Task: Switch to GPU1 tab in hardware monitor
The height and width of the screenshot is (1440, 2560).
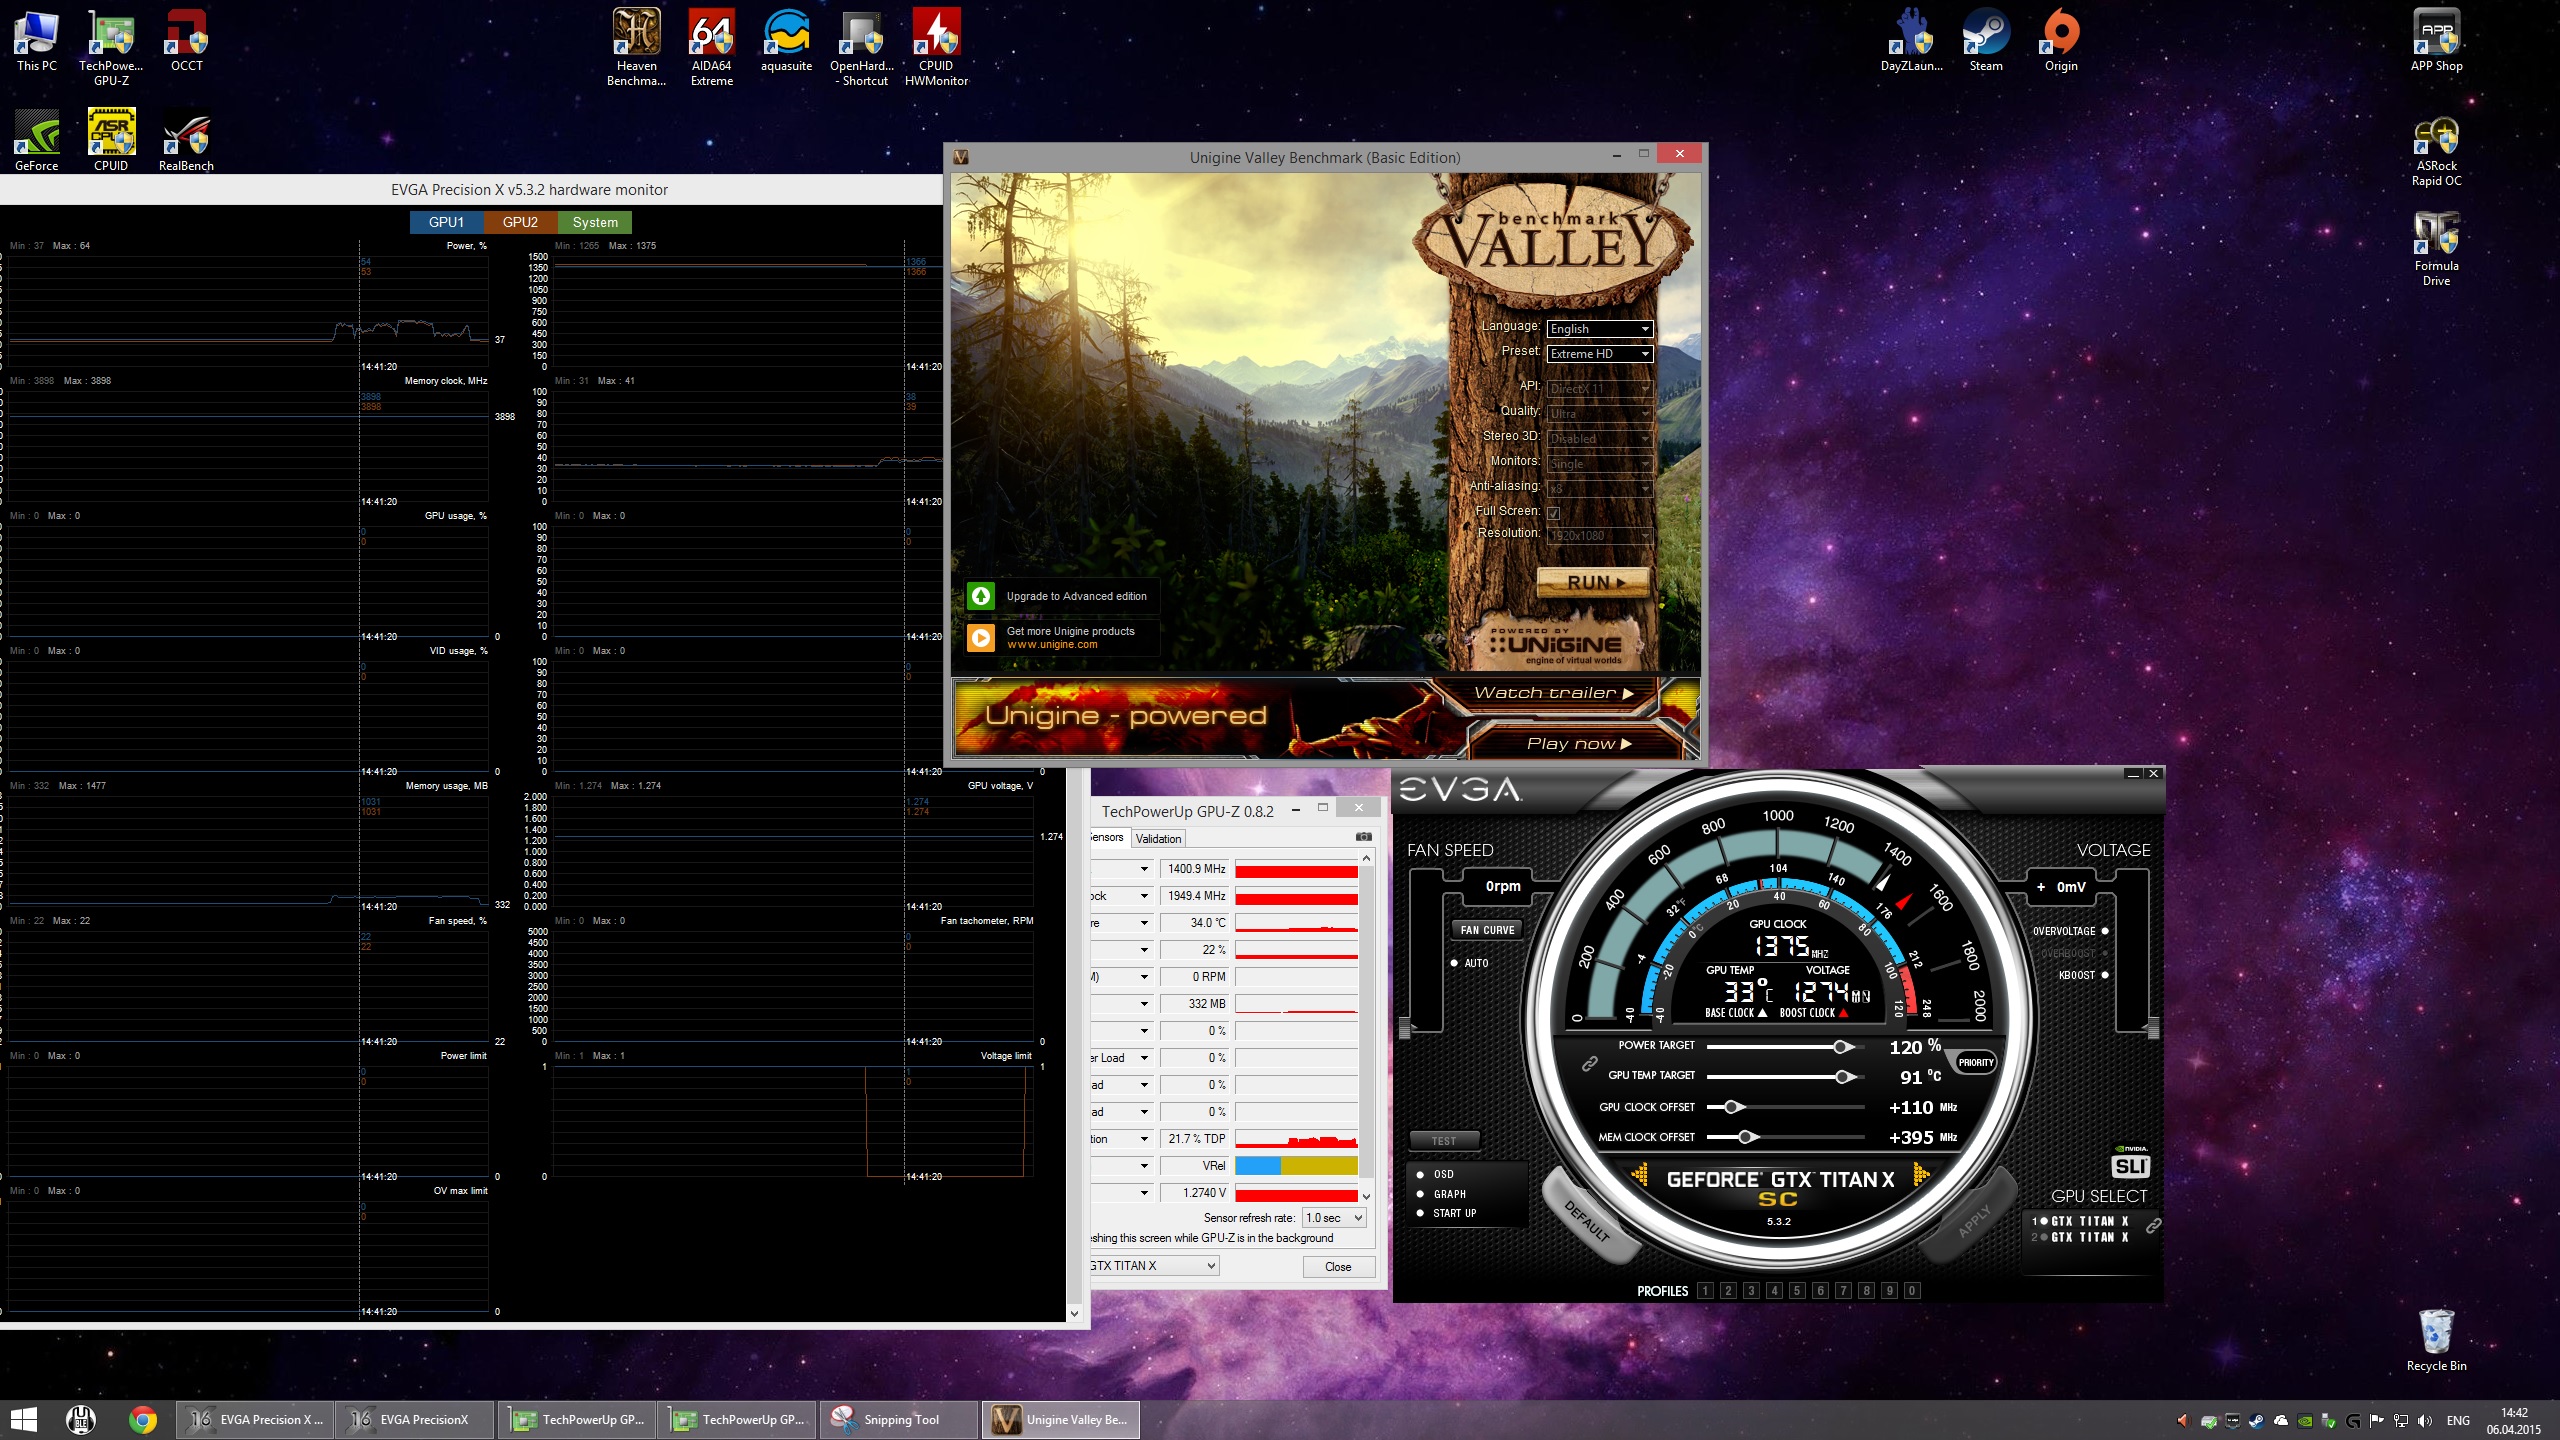Action: [x=446, y=222]
